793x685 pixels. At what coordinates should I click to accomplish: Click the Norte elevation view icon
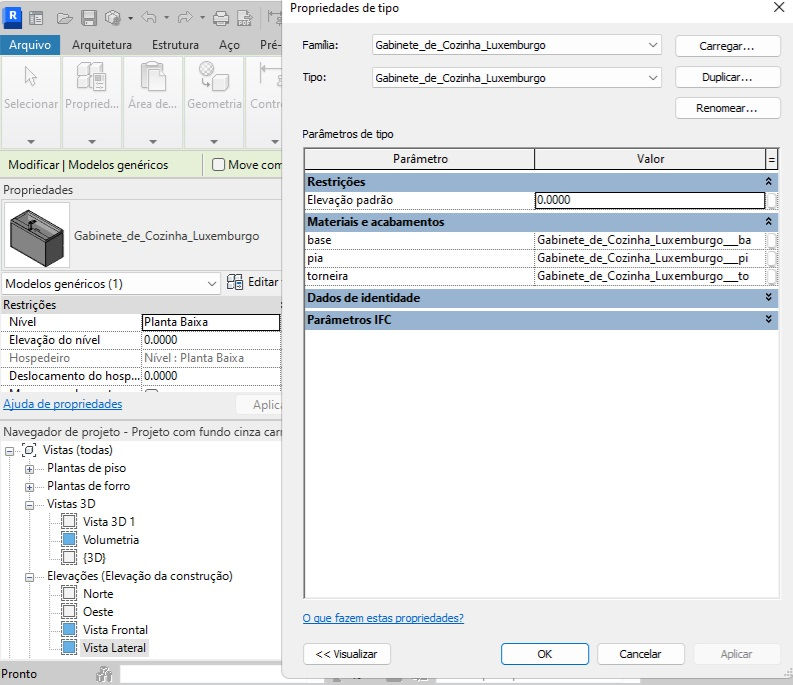pyautogui.click(x=69, y=593)
